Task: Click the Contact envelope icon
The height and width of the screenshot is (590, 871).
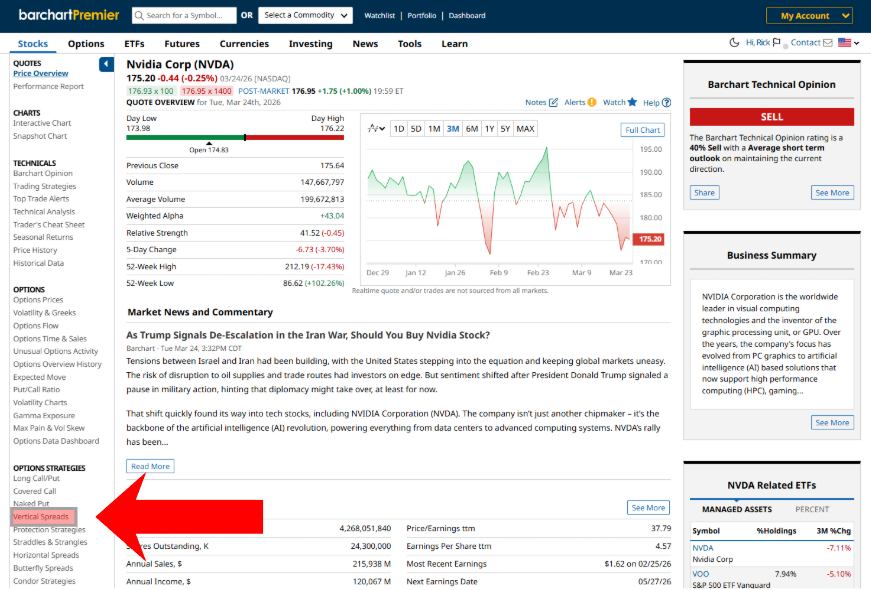Action: (827, 43)
